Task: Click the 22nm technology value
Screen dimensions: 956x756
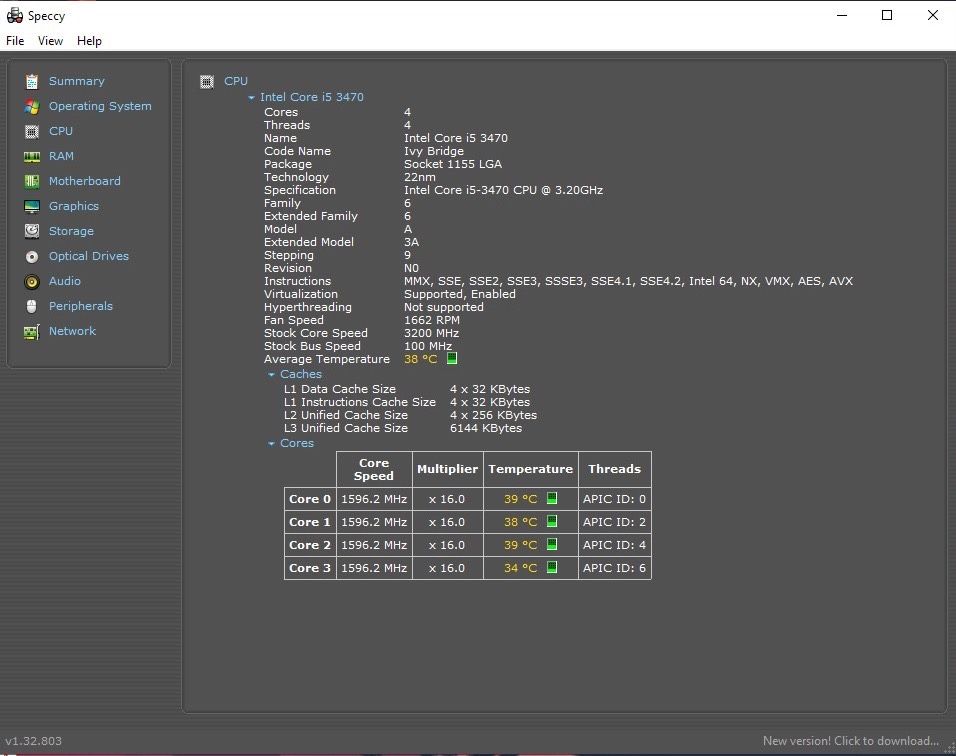Action: 419,177
